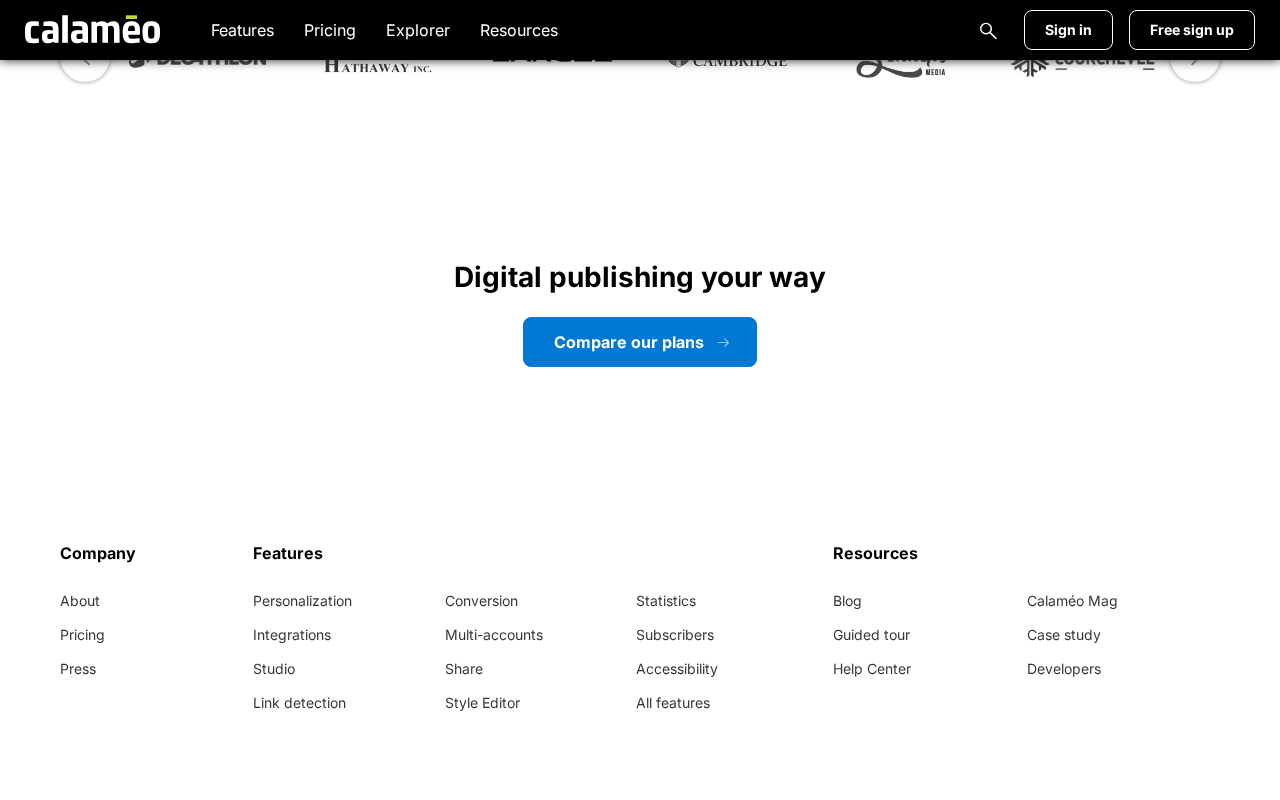The height and width of the screenshot is (800, 1280).
Task: Open the Explorer navigation item
Action: [x=418, y=30]
